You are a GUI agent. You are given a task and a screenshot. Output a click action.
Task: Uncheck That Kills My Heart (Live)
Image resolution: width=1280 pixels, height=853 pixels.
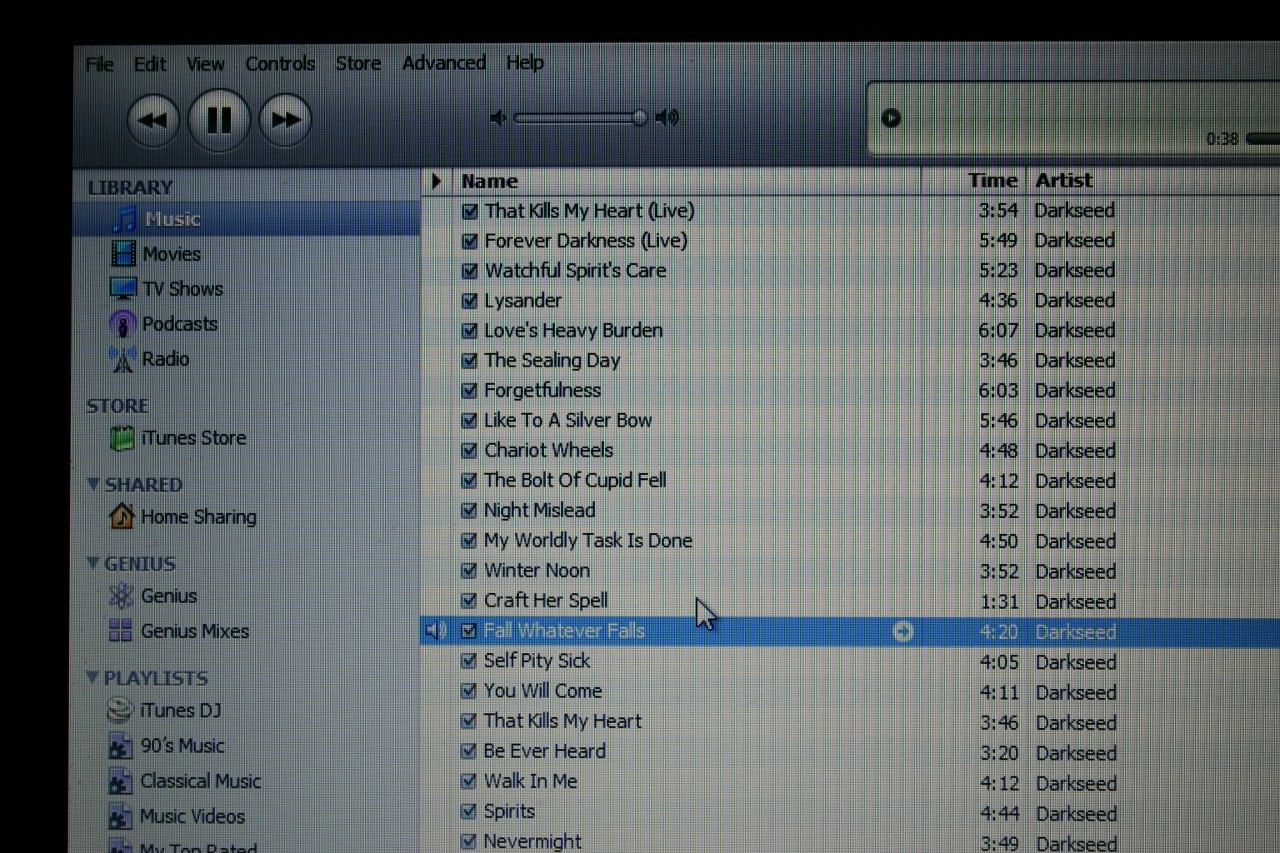[x=470, y=211]
